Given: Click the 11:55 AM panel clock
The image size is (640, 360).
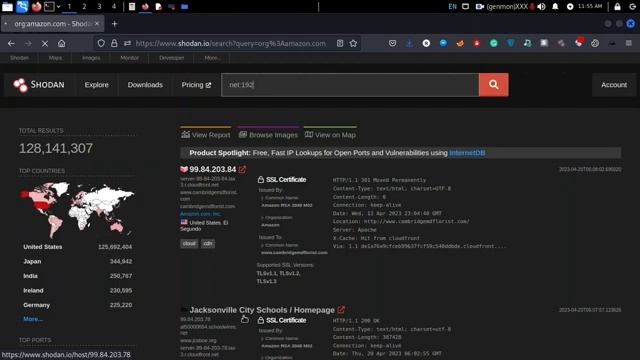Looking at the screenshot, I should click(590, 7).
